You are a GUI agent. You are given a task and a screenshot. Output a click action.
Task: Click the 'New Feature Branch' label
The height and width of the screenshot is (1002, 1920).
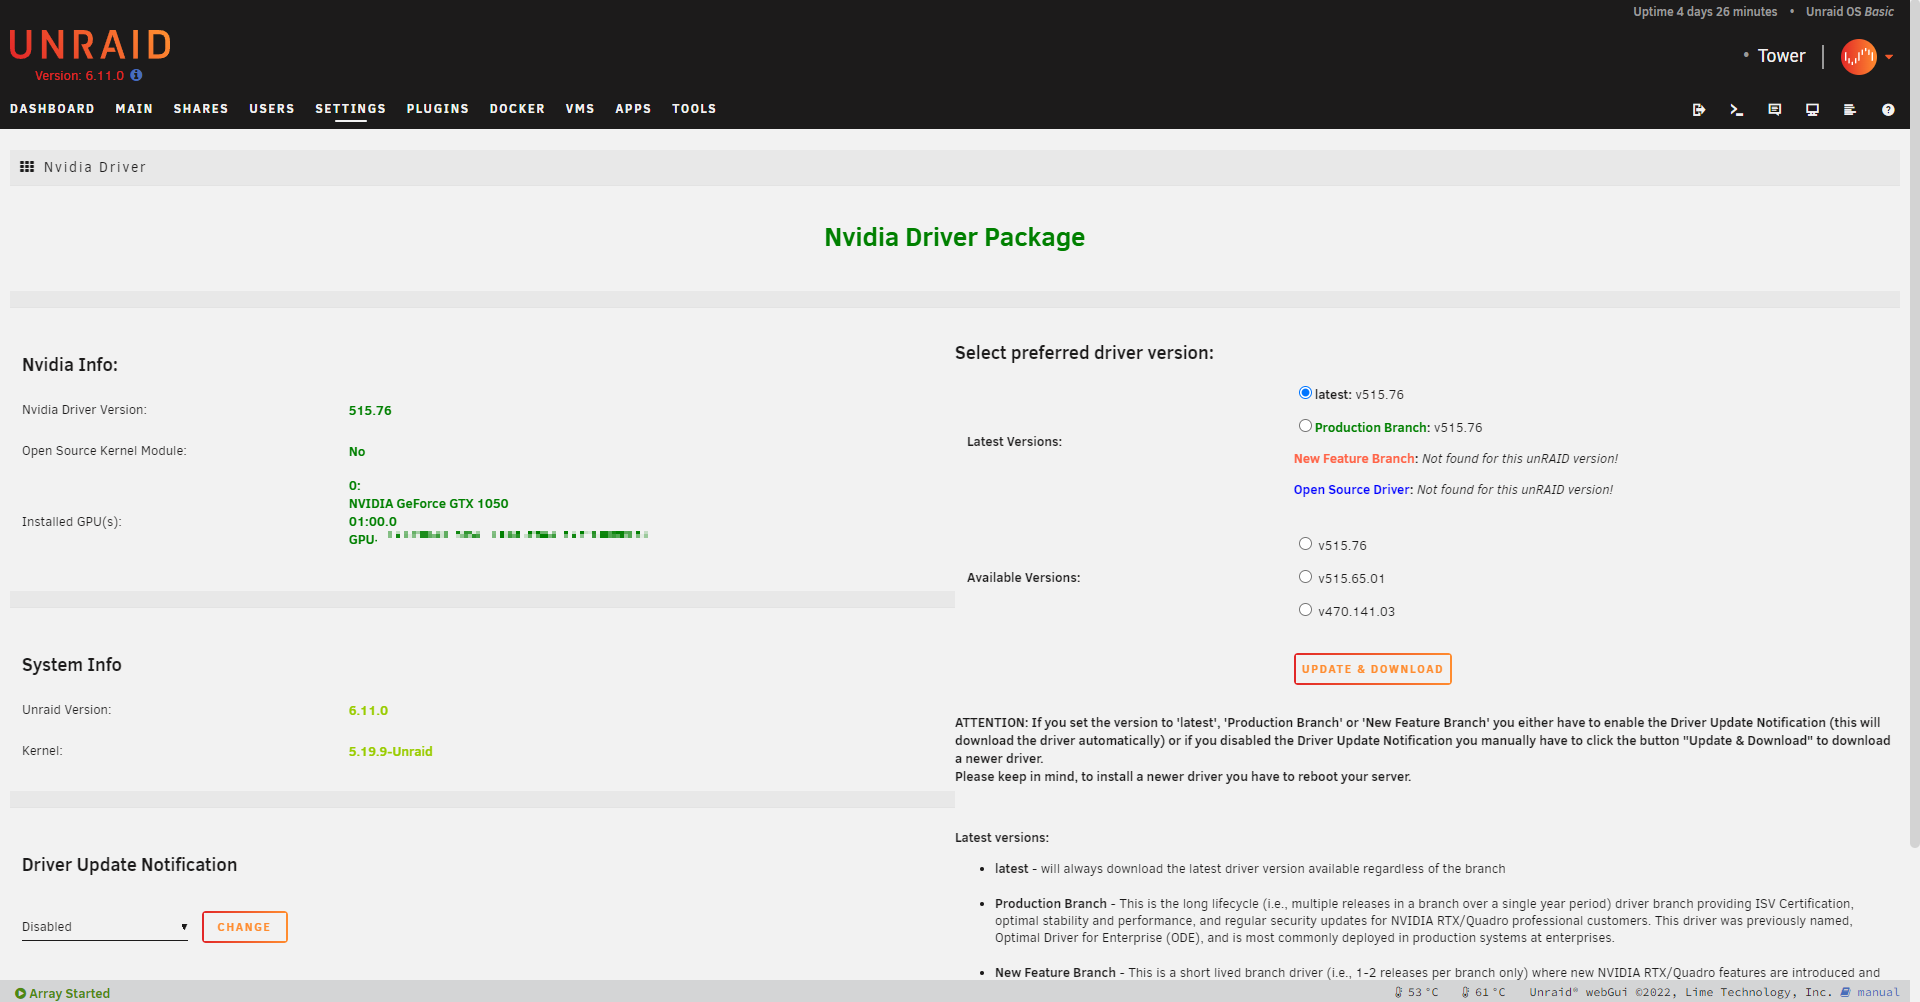pyautogui.click(x=1354, y=459)
